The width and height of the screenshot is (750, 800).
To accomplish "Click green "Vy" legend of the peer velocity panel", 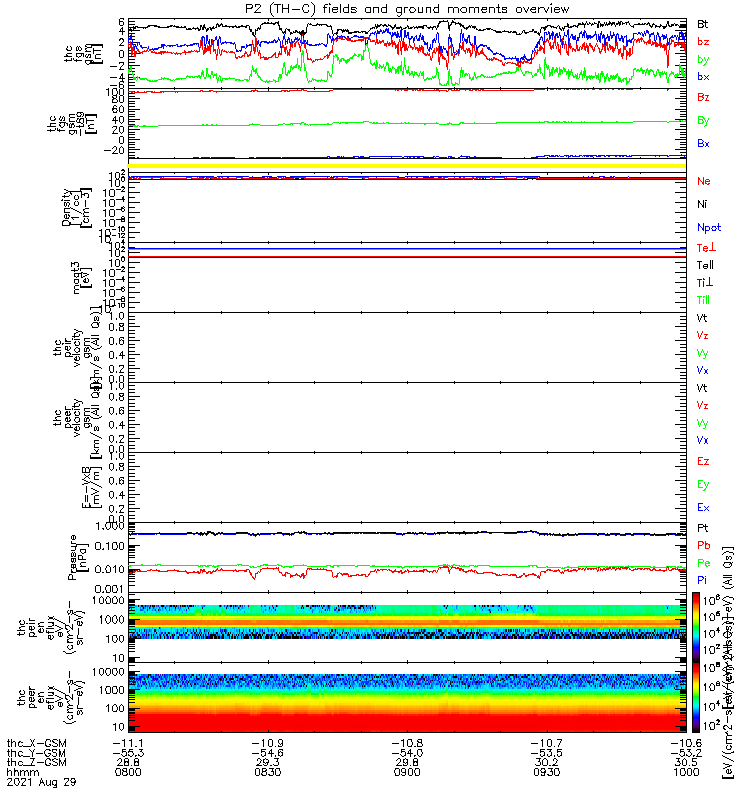I will click(x=703, y=423).
